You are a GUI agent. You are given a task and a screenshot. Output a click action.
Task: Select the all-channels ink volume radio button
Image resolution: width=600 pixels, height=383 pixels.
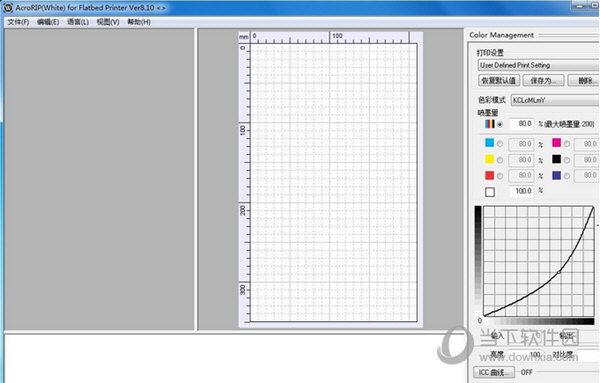click(x=500, y=124)
